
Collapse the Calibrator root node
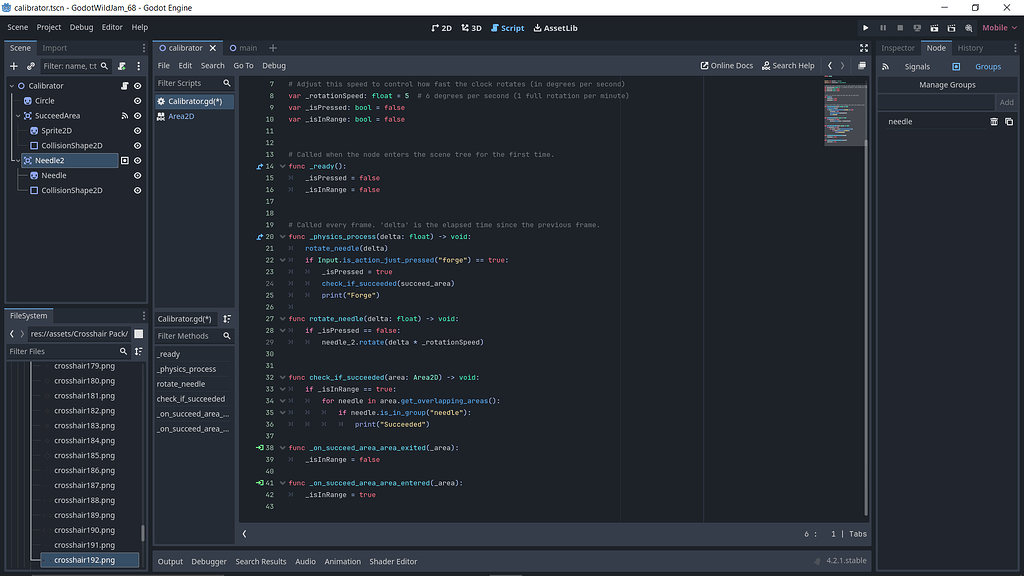11,86
